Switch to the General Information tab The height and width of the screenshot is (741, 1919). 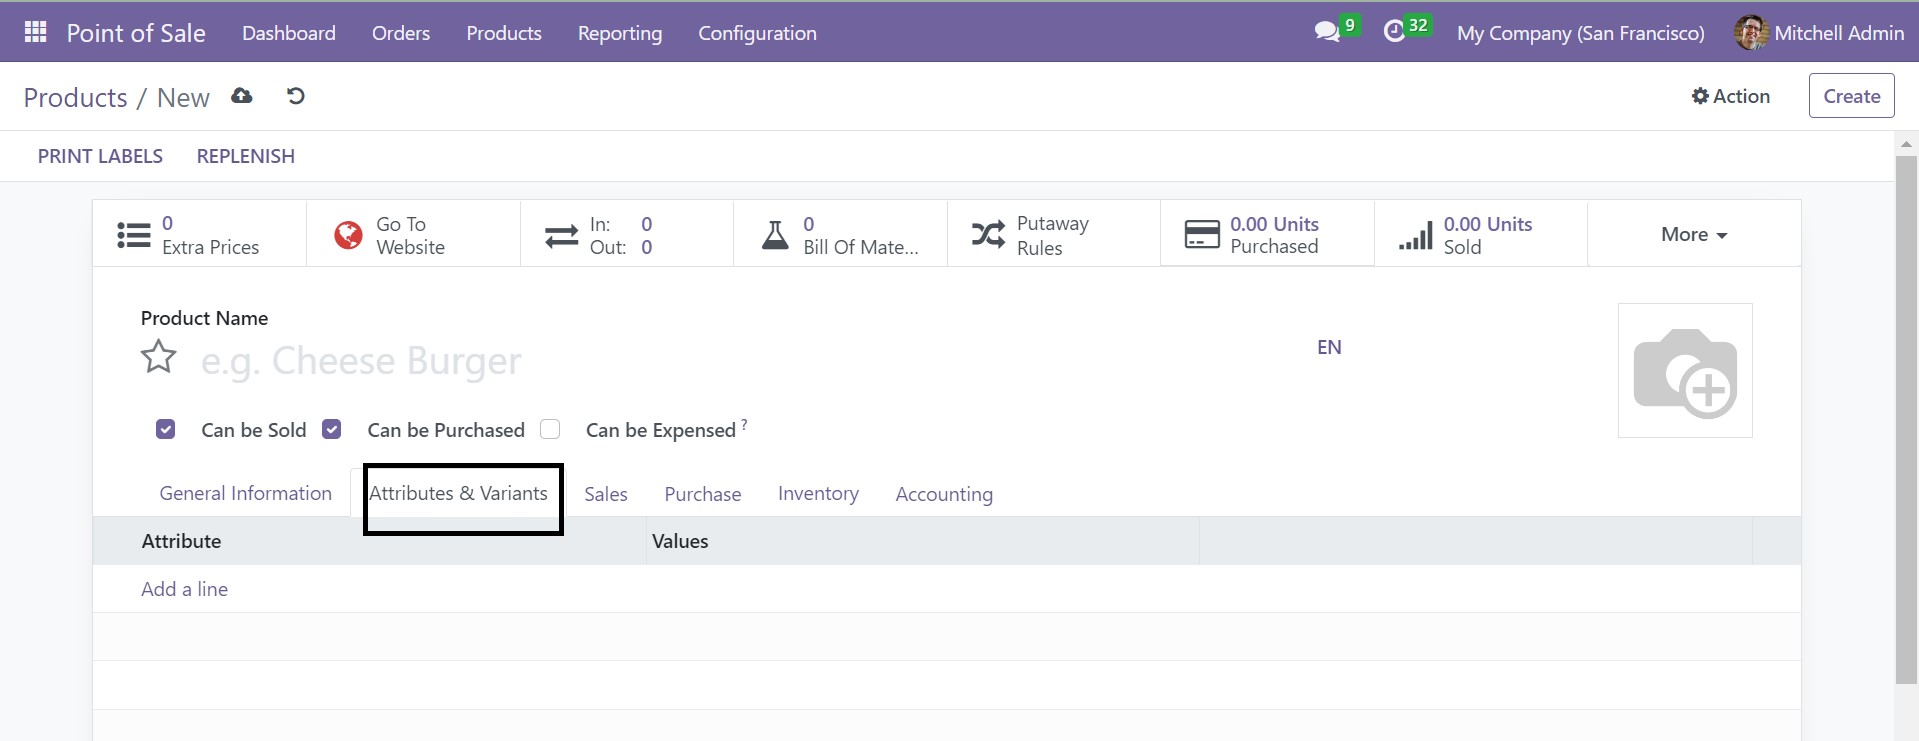coord(246,493)
